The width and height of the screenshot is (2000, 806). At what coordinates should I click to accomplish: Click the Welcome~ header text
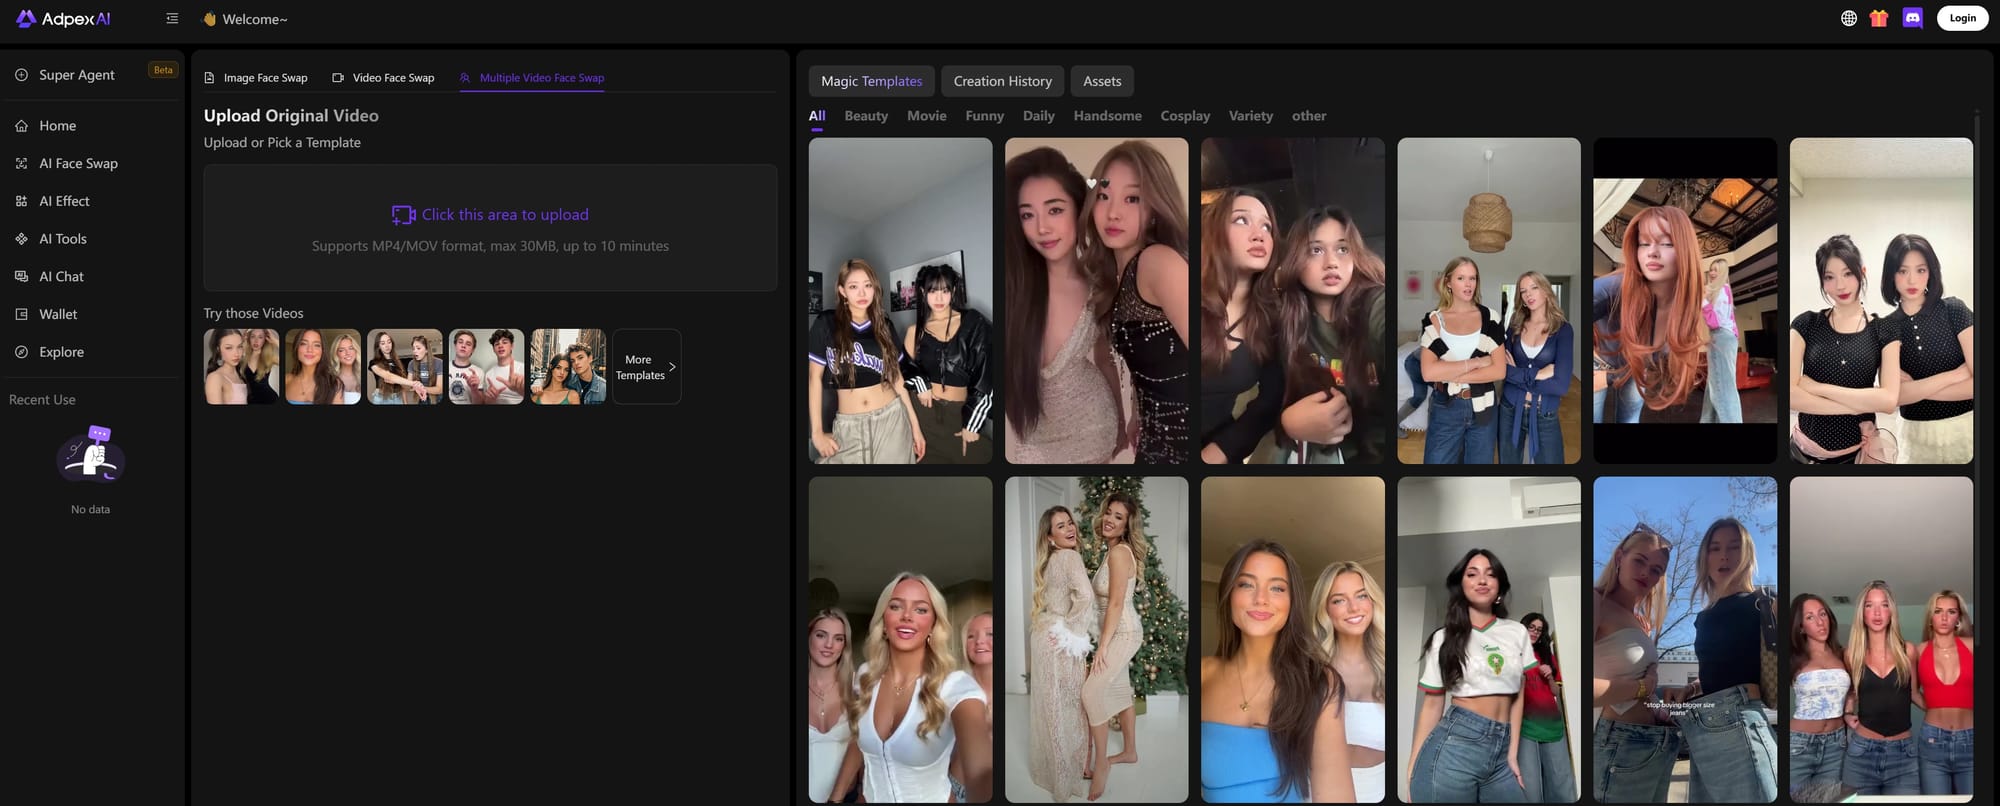click(x=254, y=19)
